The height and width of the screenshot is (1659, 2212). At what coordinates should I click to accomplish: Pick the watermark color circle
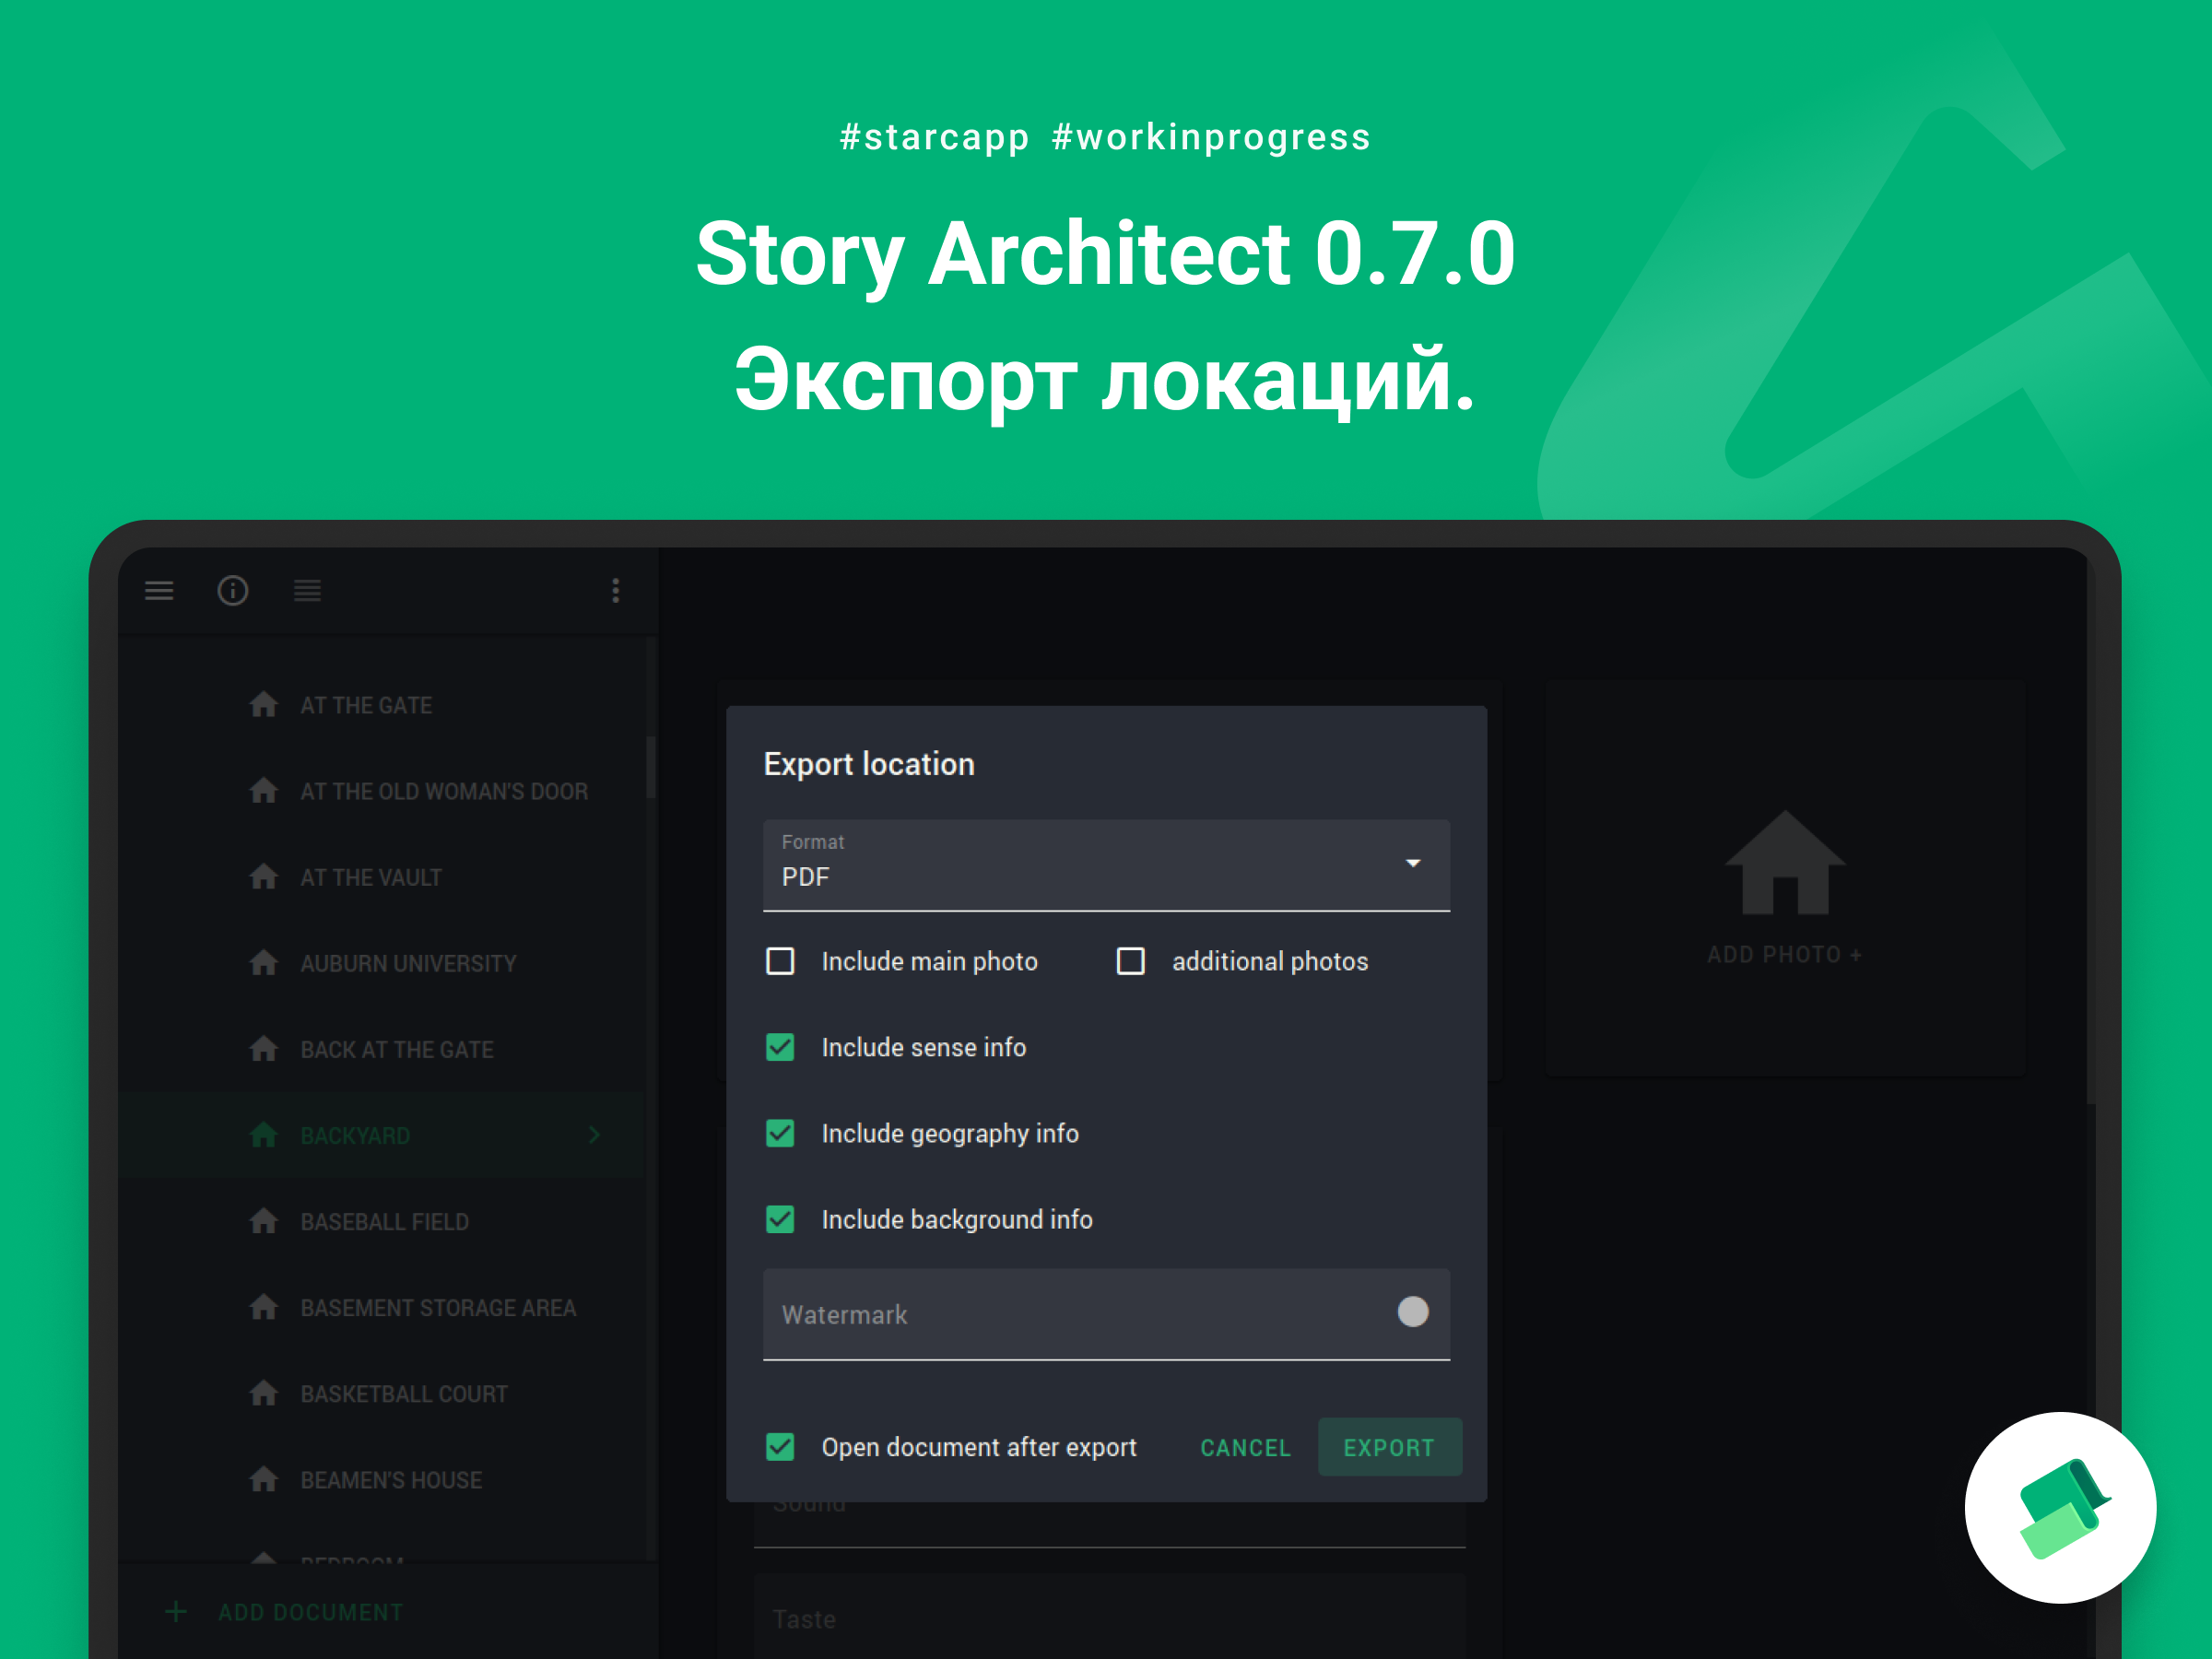click(x=1413, y=1311)
